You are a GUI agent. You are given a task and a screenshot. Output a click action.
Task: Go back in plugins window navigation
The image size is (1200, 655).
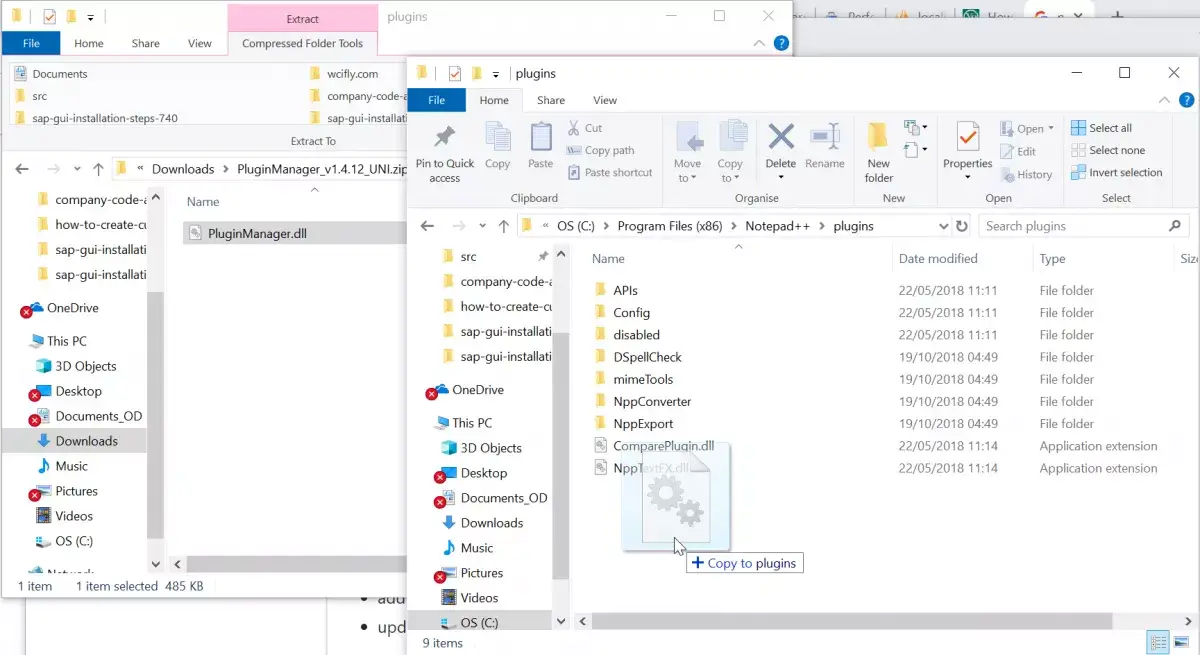pos(427,226)
